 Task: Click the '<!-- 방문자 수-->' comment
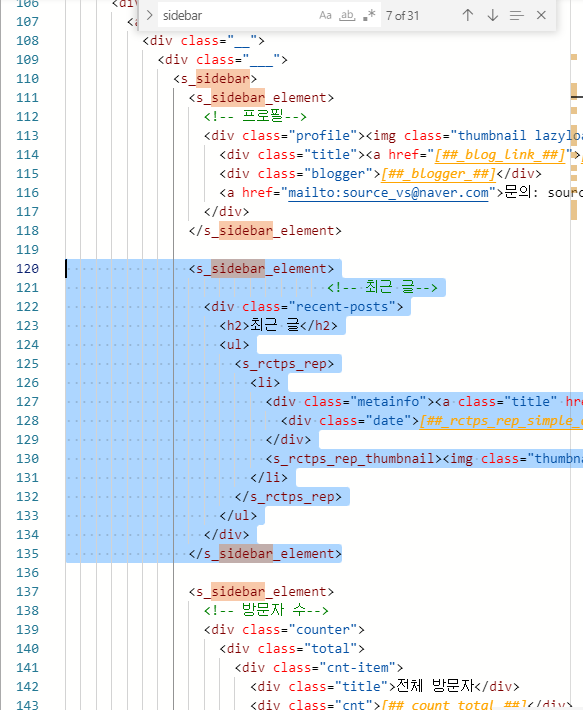click(x=266, y=610)
